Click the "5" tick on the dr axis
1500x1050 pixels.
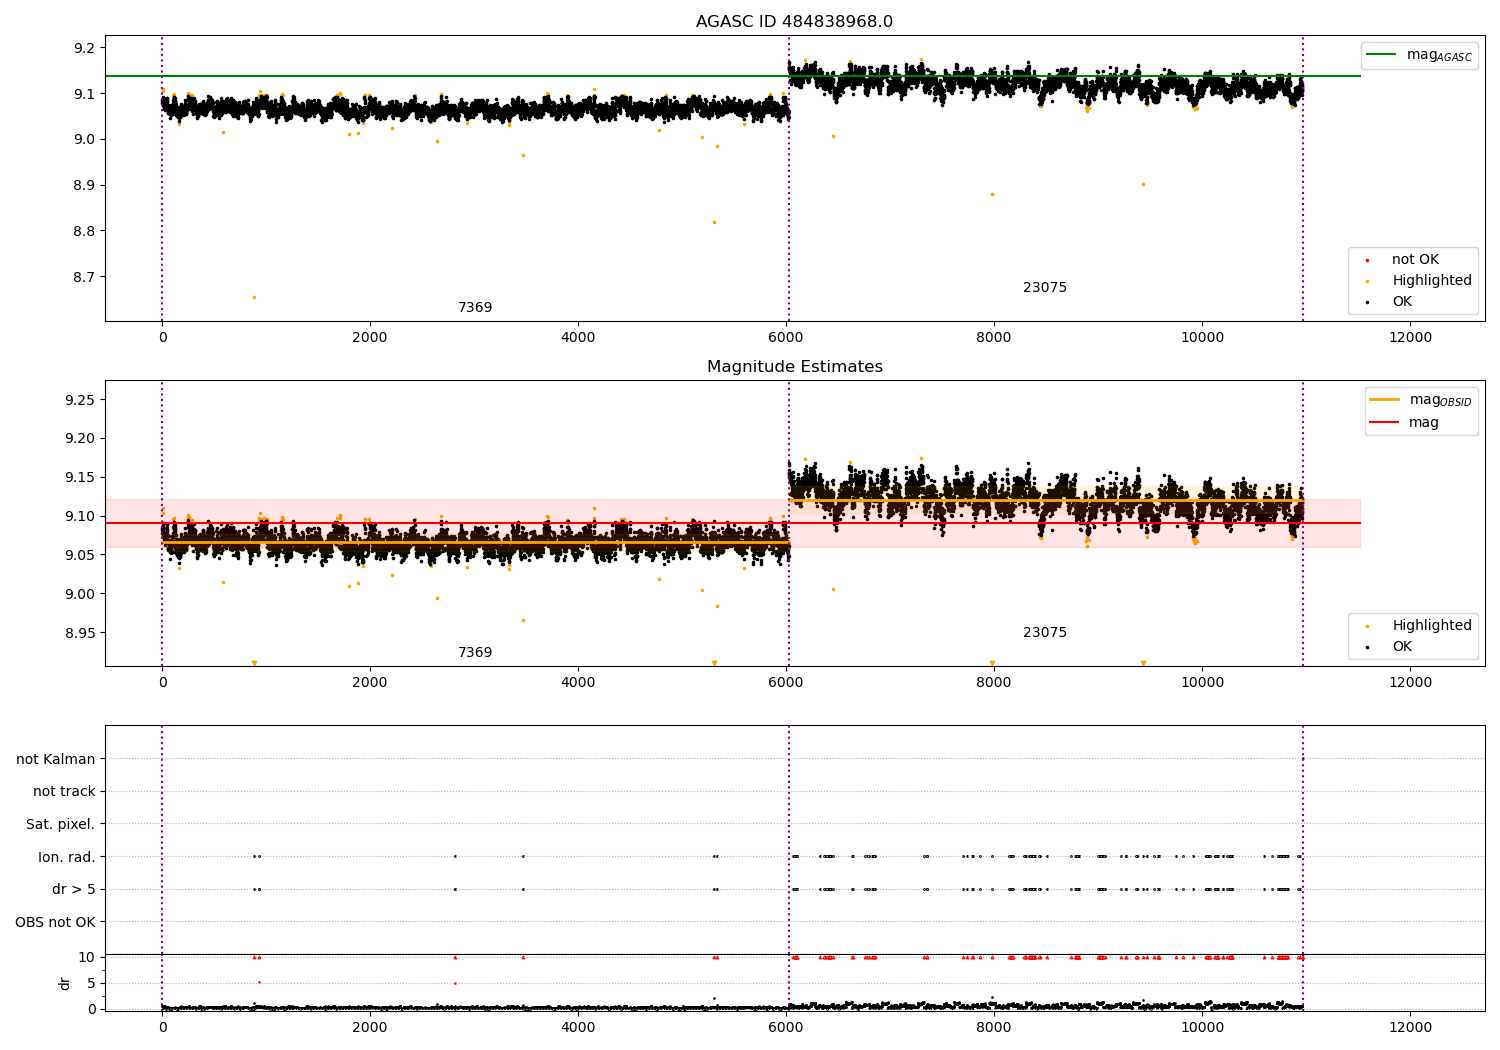[x=92, y=984]
